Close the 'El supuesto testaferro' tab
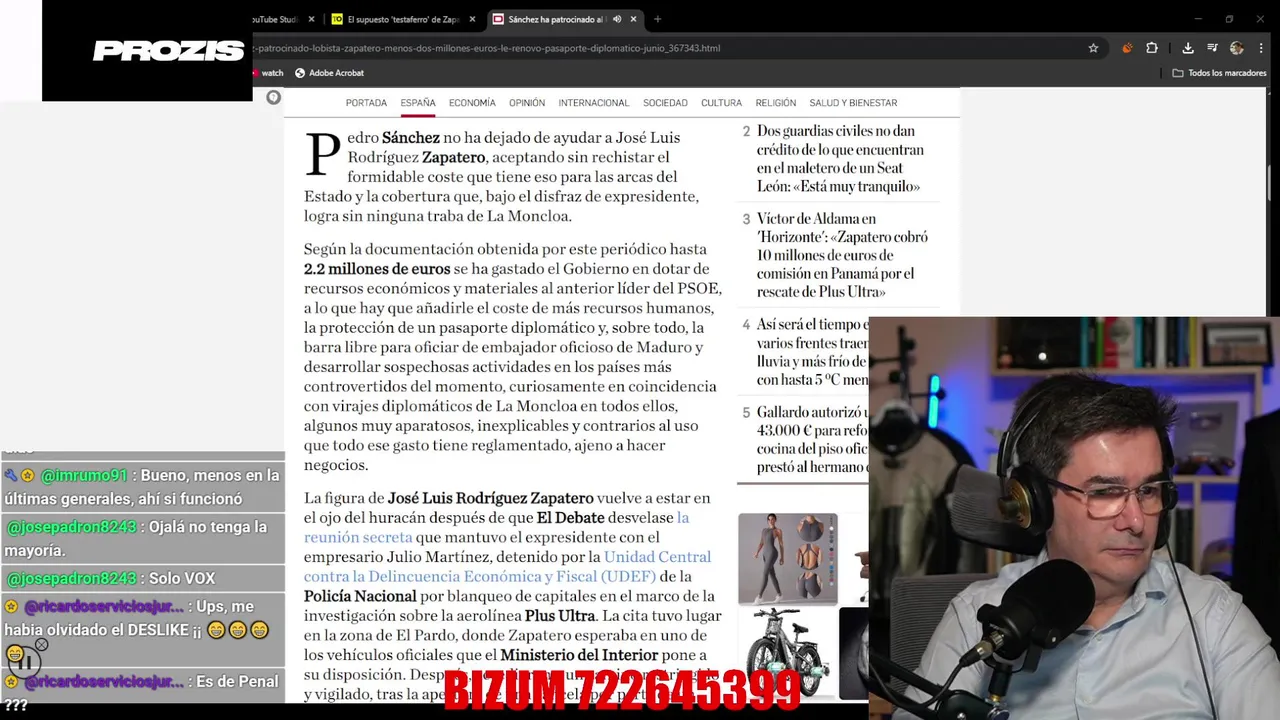The image size is (1280, 720). (x=472, y=19)
